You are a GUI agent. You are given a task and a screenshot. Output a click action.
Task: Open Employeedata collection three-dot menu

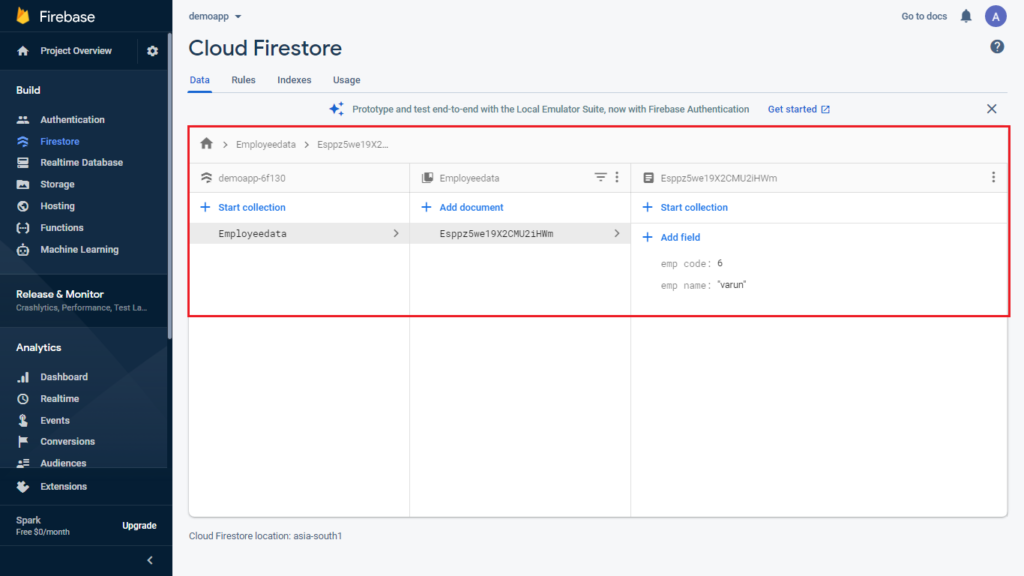616,177
